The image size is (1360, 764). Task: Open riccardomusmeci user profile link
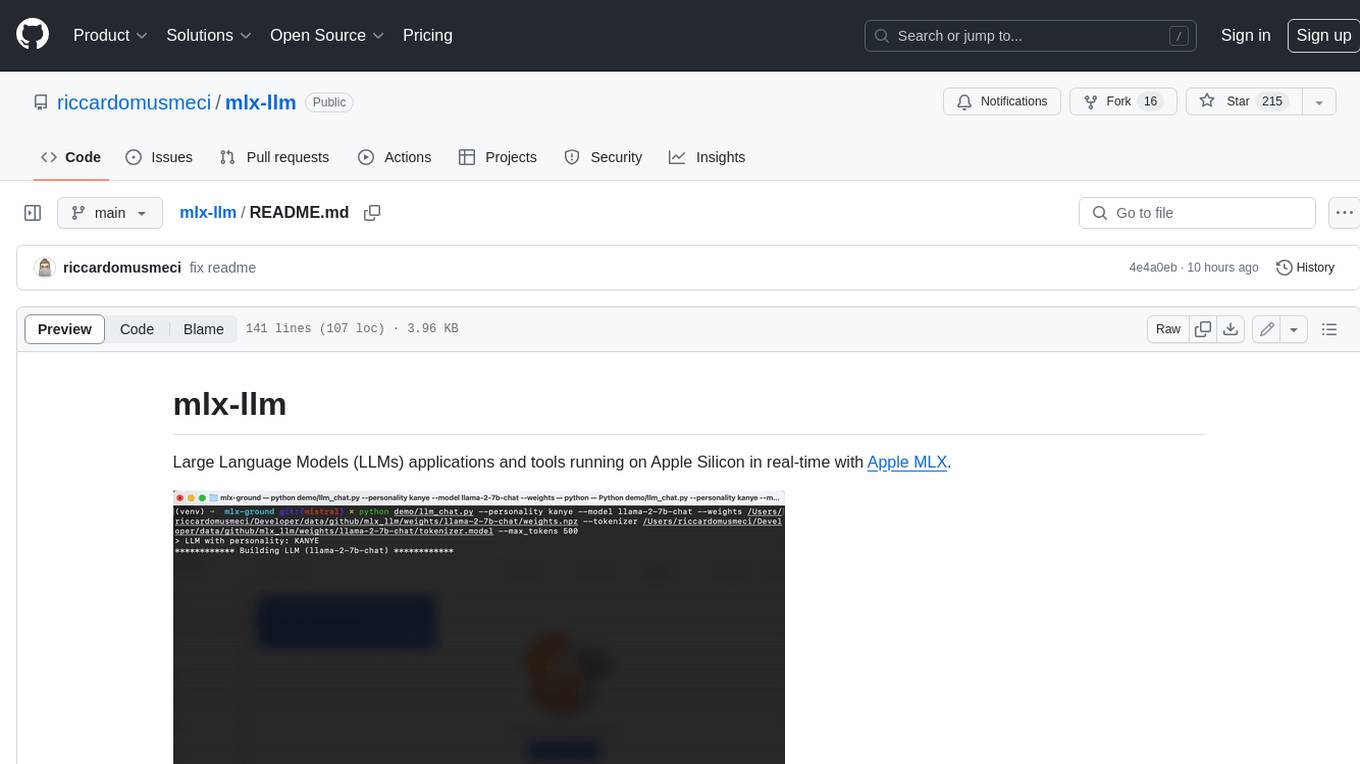134,102
